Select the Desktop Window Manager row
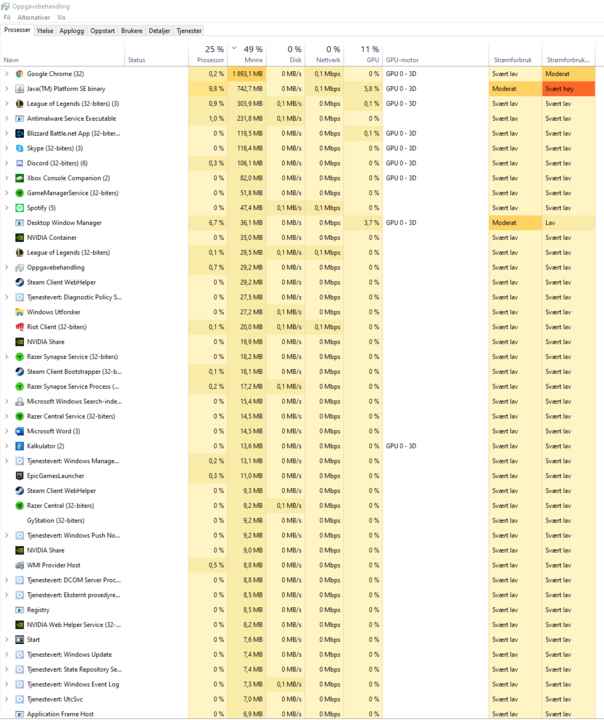 (299, 223)
